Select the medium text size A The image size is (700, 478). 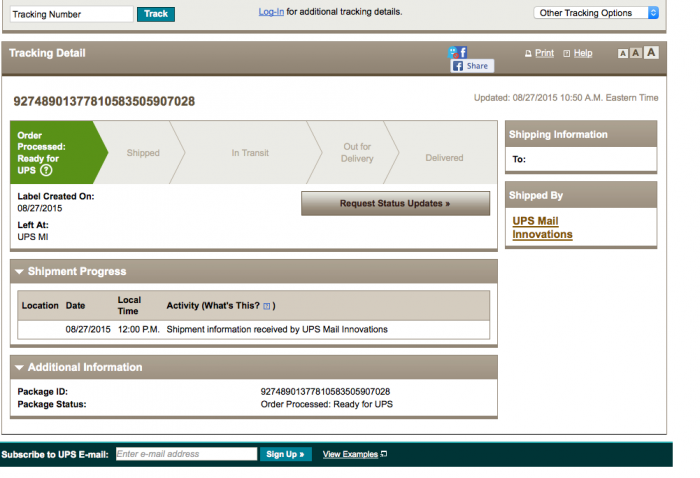coord(636,53)
